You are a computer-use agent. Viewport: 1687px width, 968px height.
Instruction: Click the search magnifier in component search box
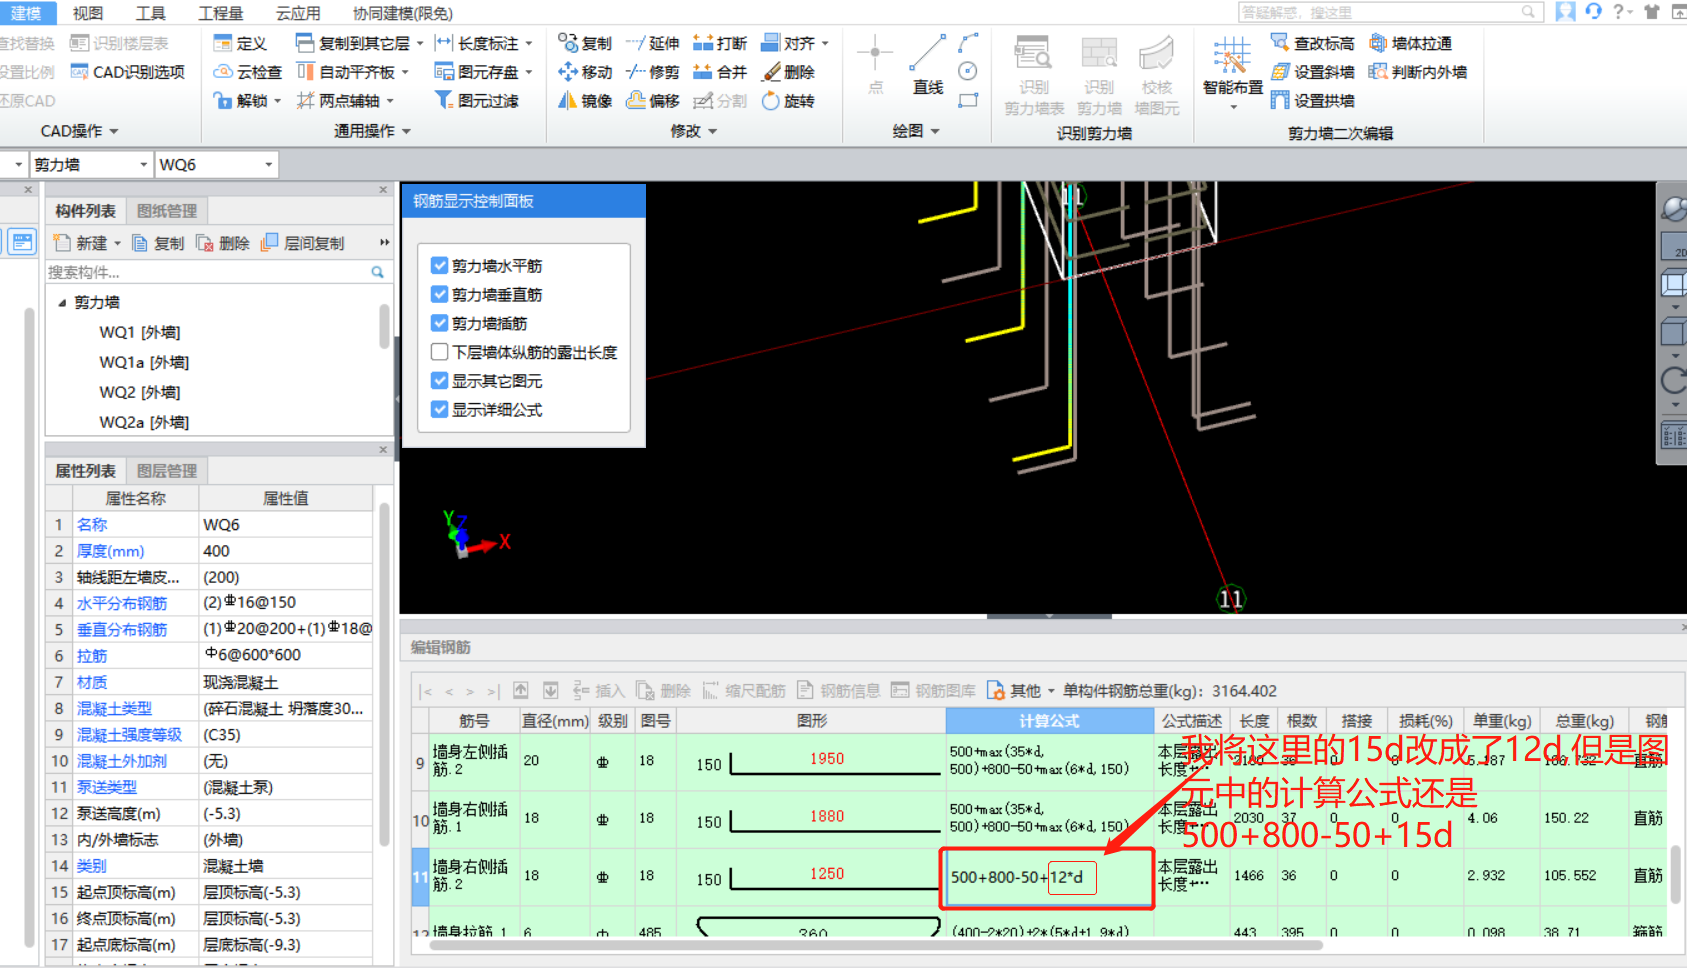[377, 272]
